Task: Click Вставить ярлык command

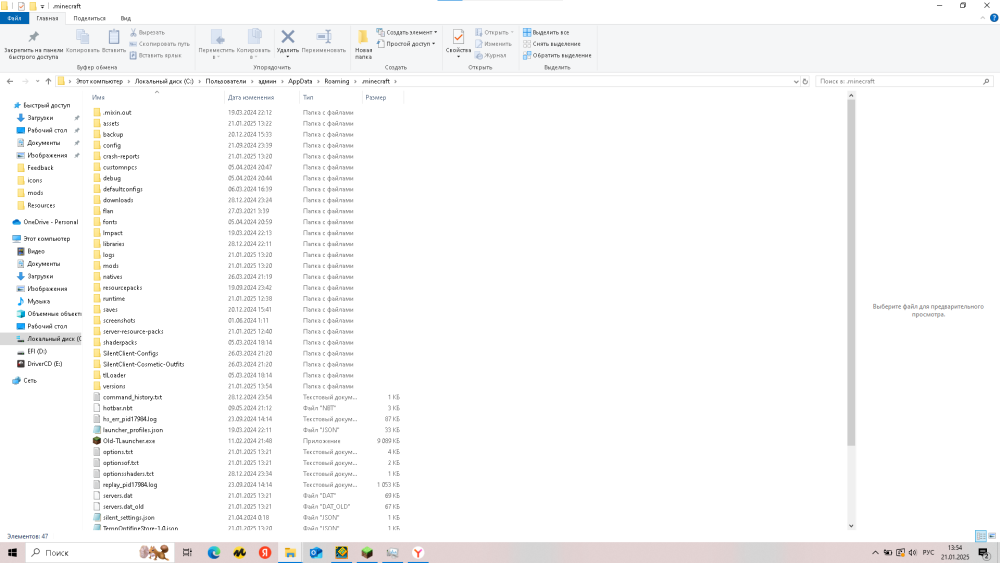Action: 156,55
